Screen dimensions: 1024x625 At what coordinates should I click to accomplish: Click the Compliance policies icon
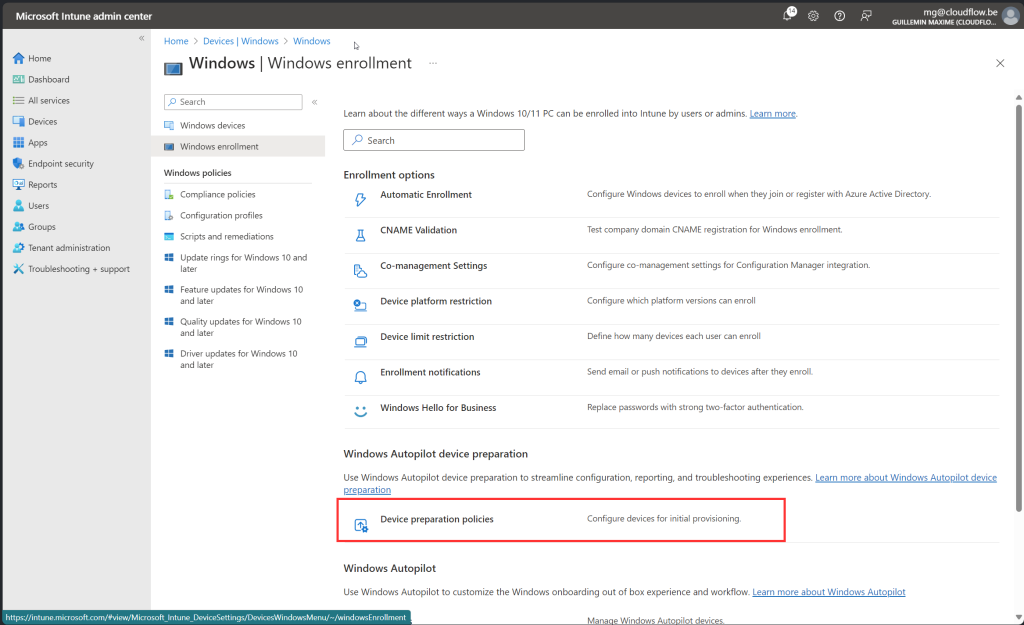[169, 195]
